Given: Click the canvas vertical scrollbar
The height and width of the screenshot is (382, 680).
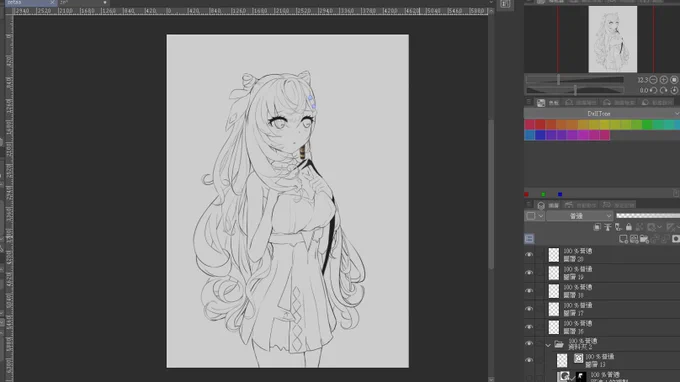Looking at the screenshot, I should click(491, 194).
